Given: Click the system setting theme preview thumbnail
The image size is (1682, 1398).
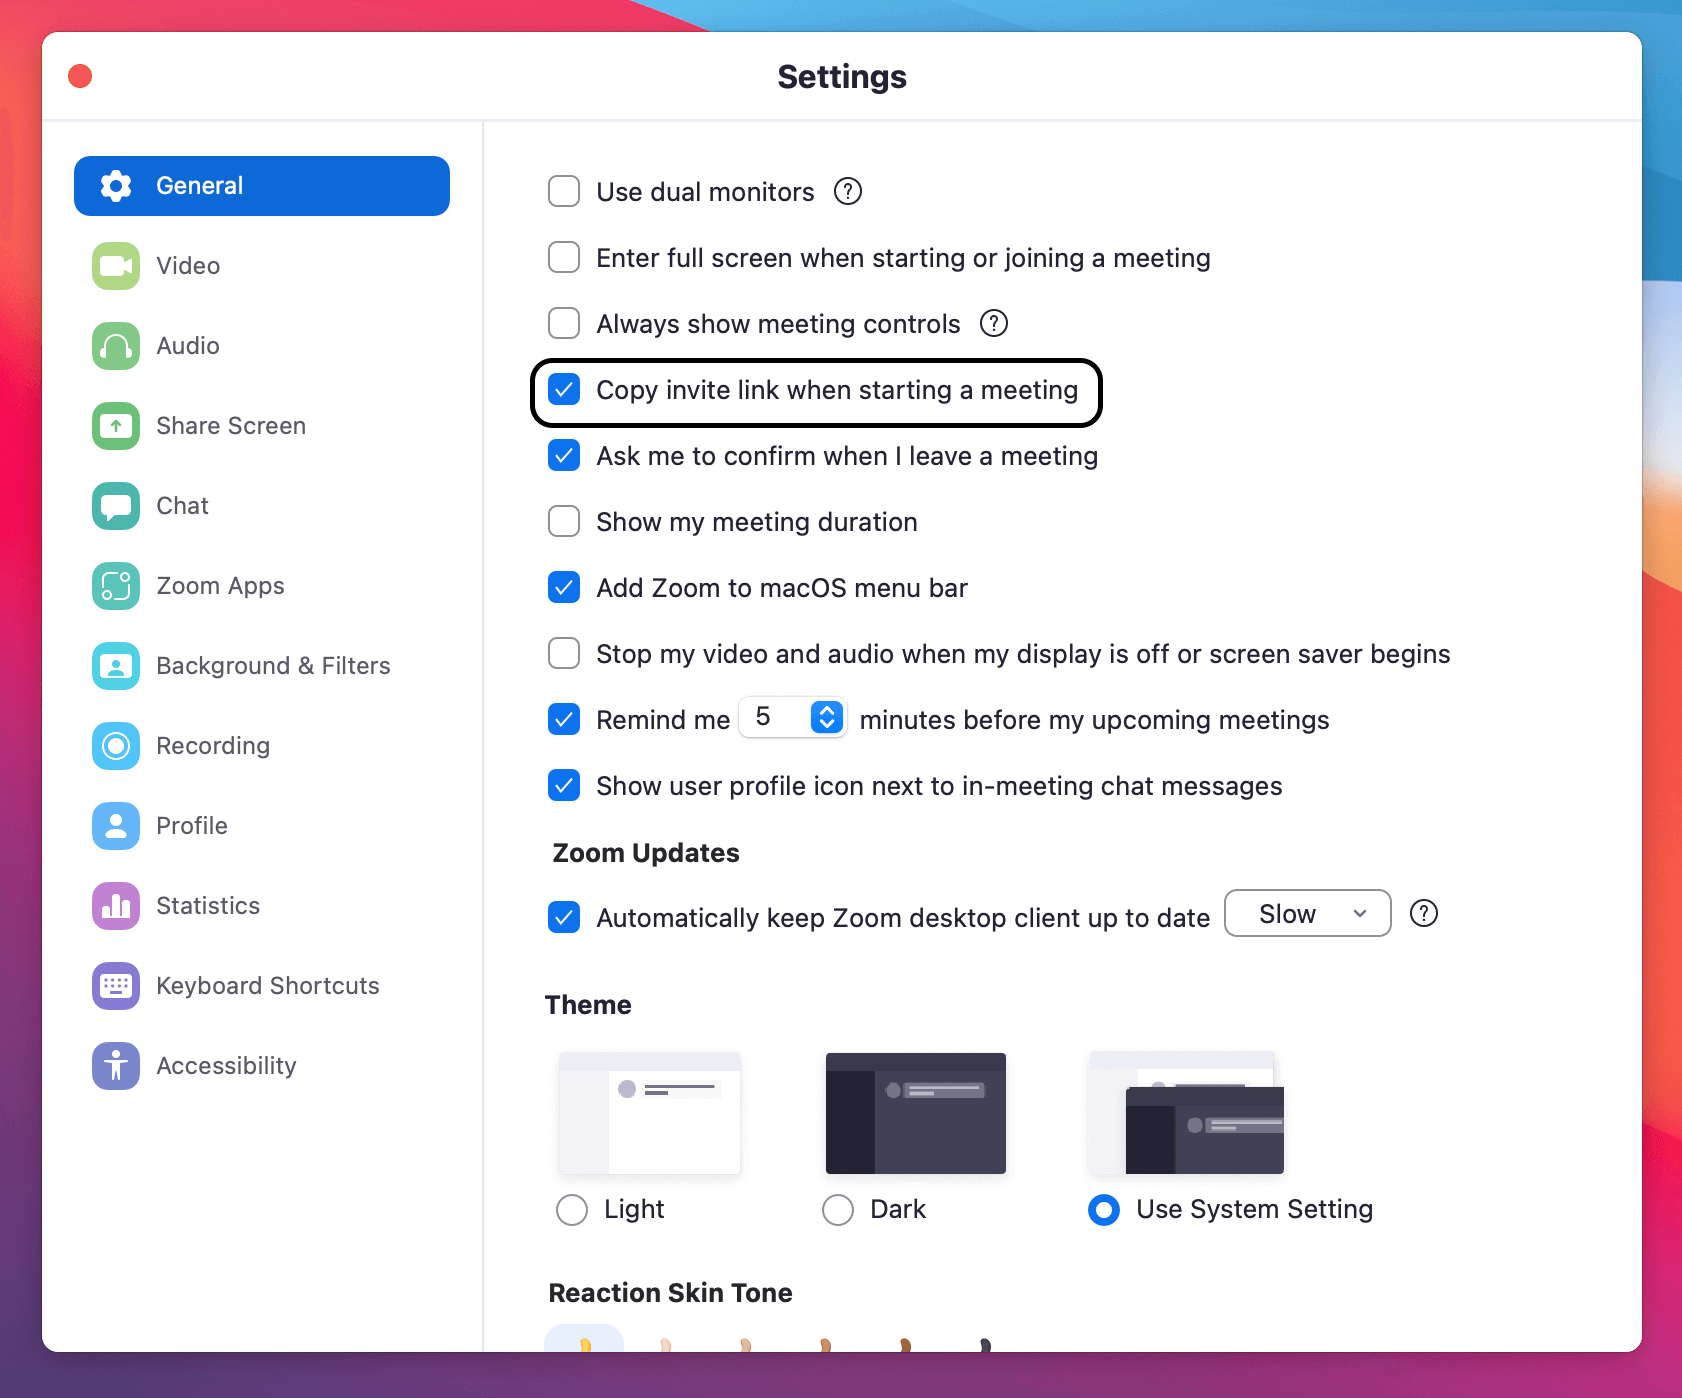Looking at the screenshot, I should [1187, 1113].
